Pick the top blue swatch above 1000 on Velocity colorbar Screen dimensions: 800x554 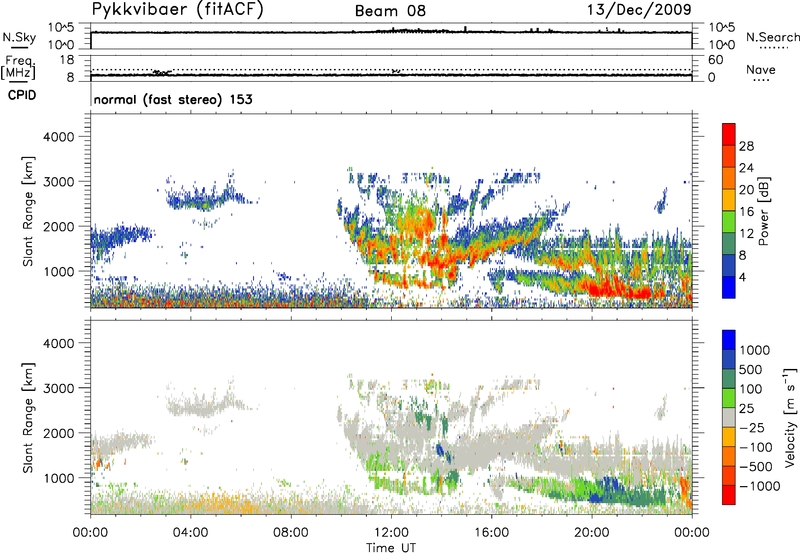729,340
